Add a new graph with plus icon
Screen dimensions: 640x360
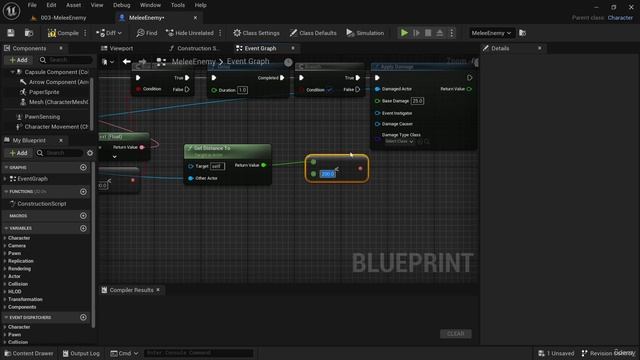(83, 167)
